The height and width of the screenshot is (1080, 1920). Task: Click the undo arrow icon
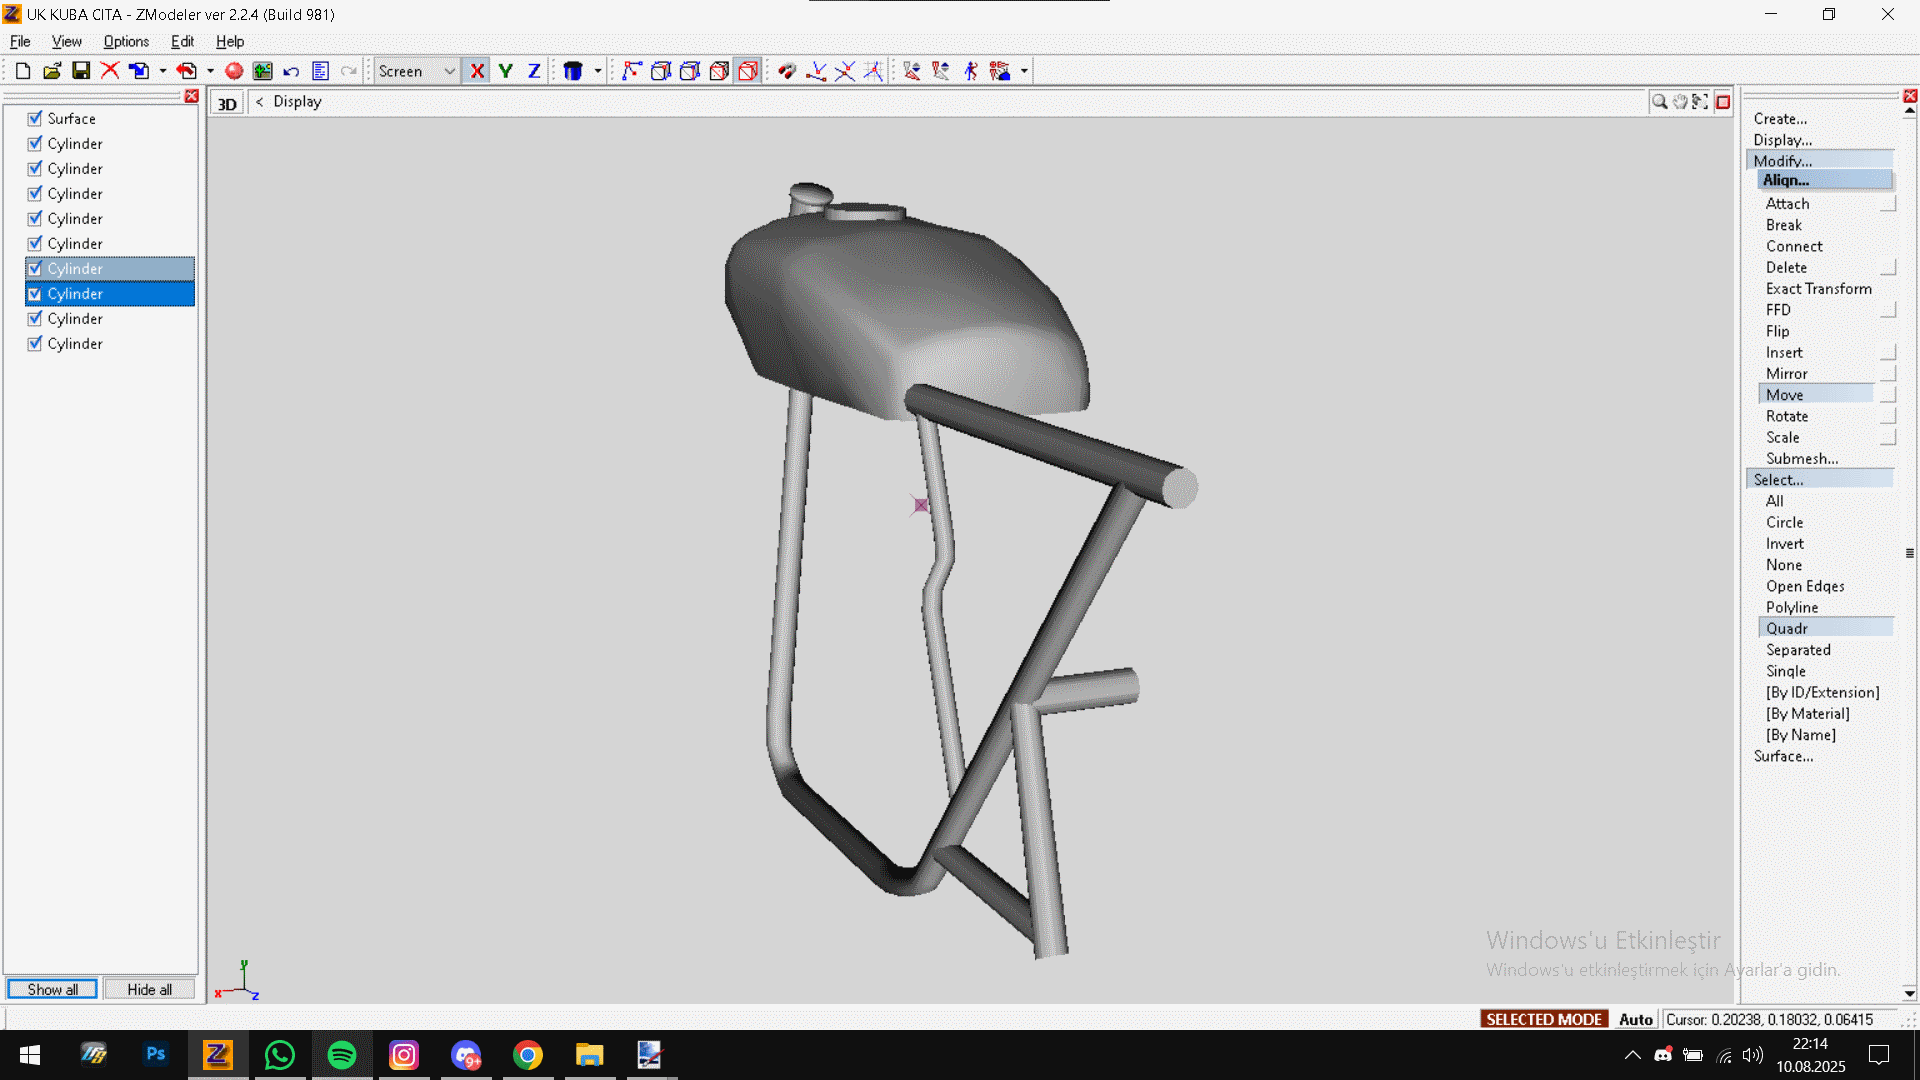tap(291, 71)
